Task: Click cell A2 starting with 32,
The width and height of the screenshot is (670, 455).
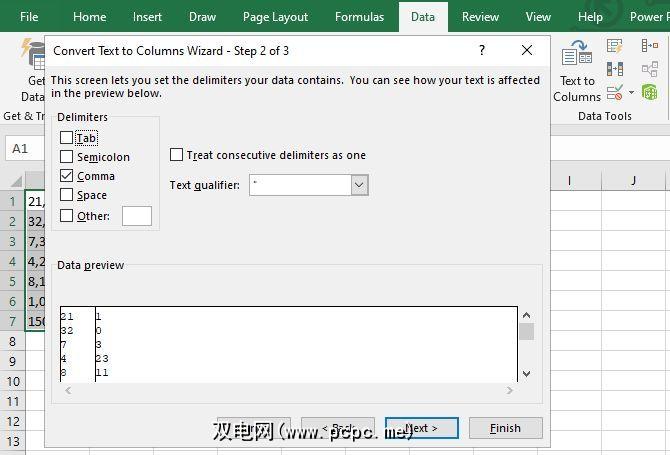Action: (35, 221)
